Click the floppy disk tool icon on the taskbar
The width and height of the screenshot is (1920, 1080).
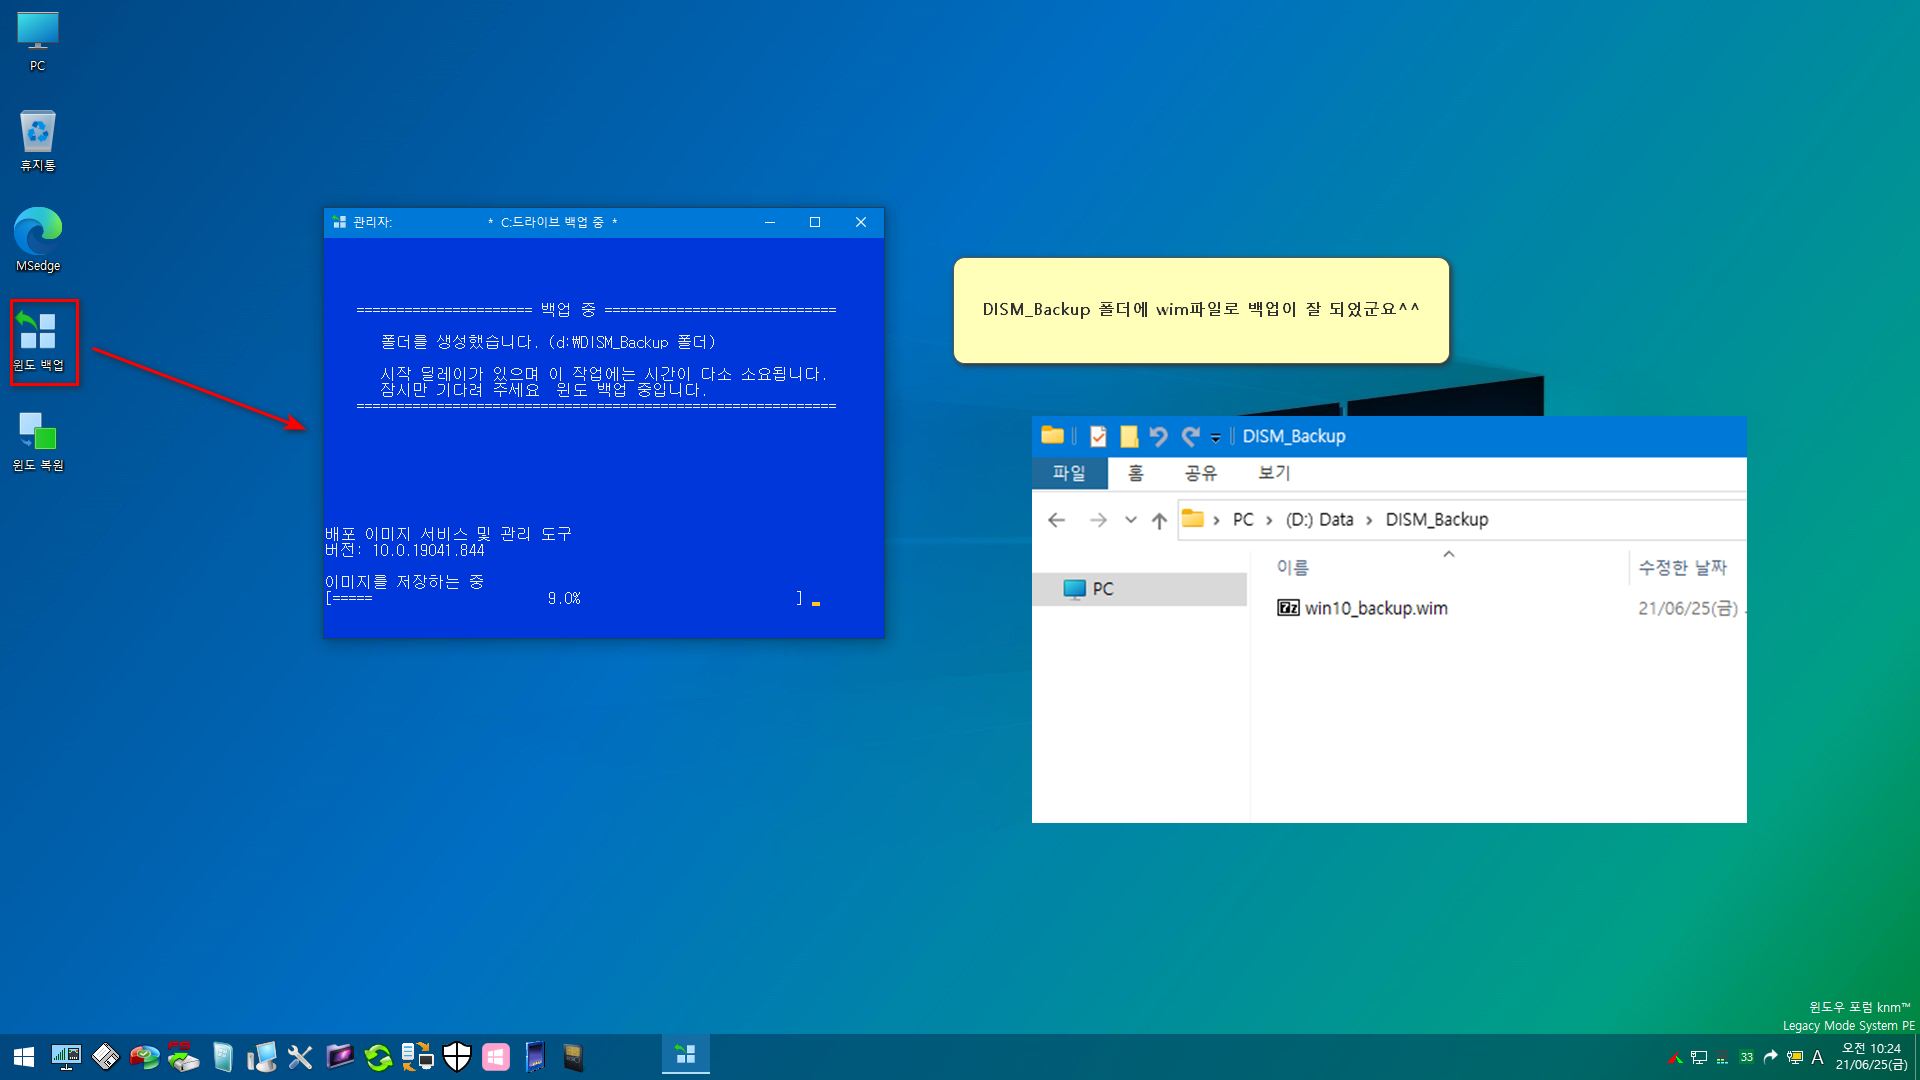(105, 1056)
